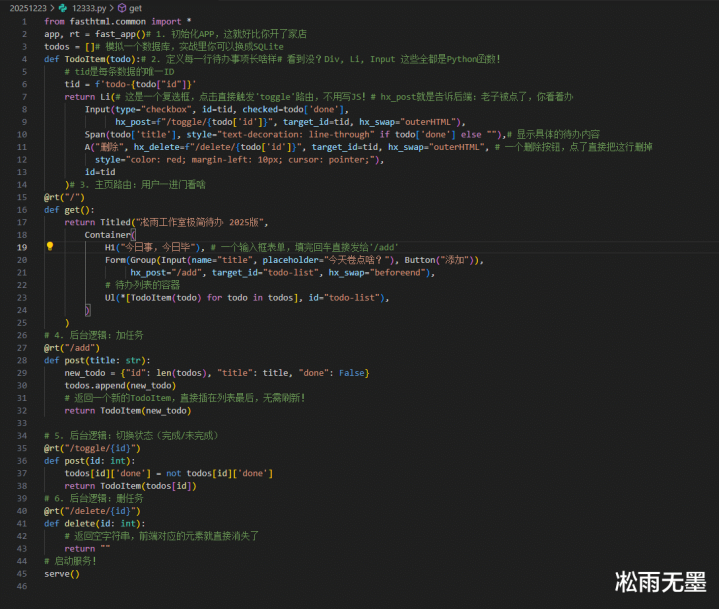The image size is (719, 609).
Task: Click 'return TodoItem(new_todo)'
Action: tap(128, 410)
